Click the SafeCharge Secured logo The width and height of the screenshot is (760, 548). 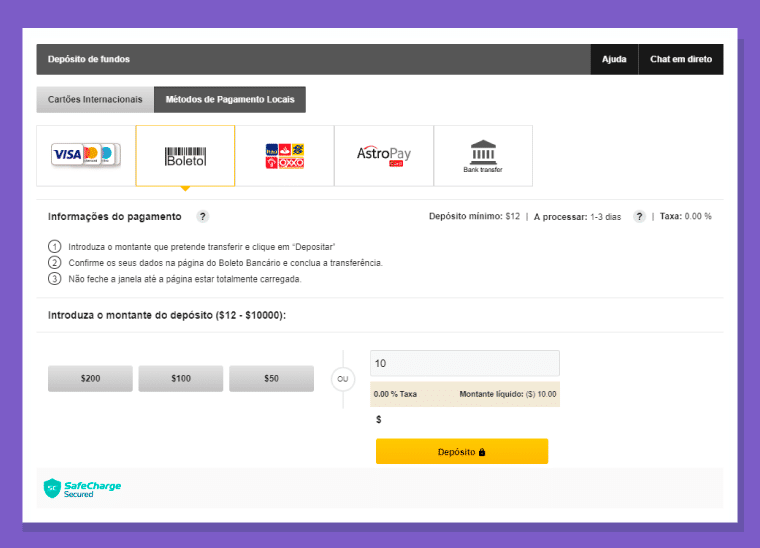click(x=82, y=488)
